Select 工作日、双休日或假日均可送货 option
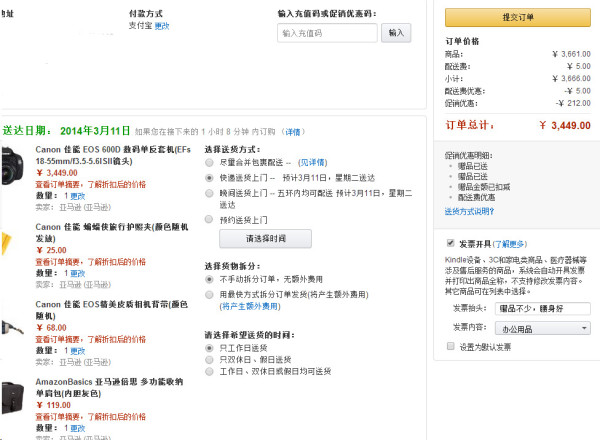The image size is (600, 440). (x=209, y=371)
